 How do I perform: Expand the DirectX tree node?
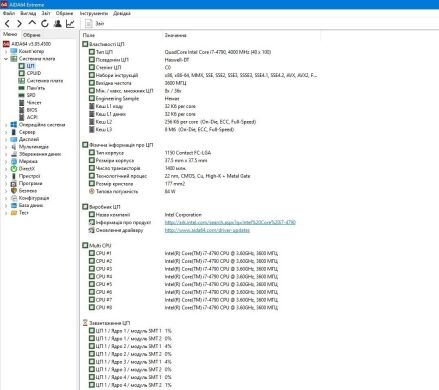(6, 169)
